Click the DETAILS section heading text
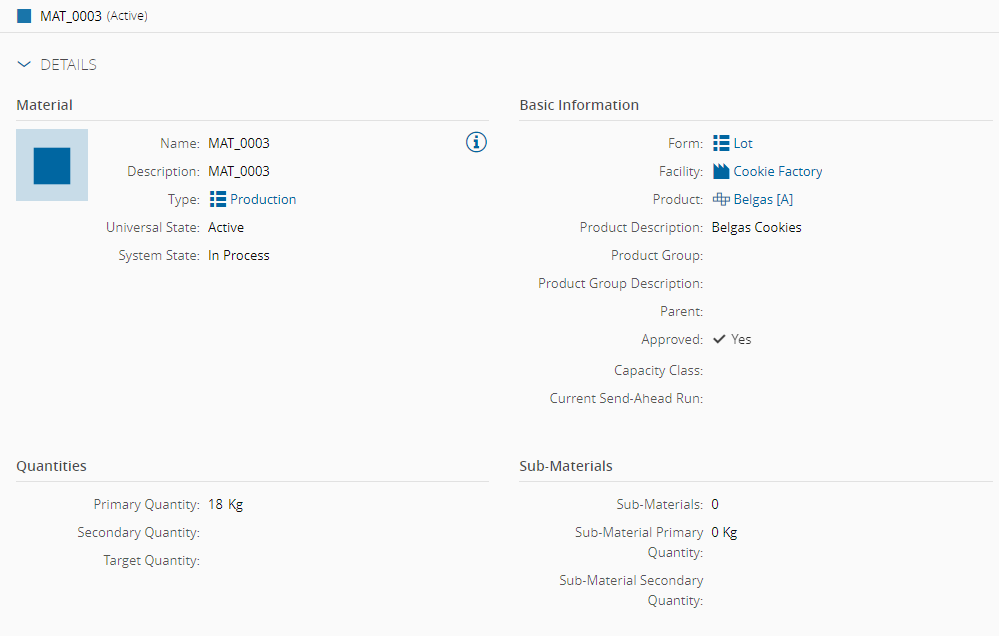This screenshot has height=636, width=999. pos(68,65)
